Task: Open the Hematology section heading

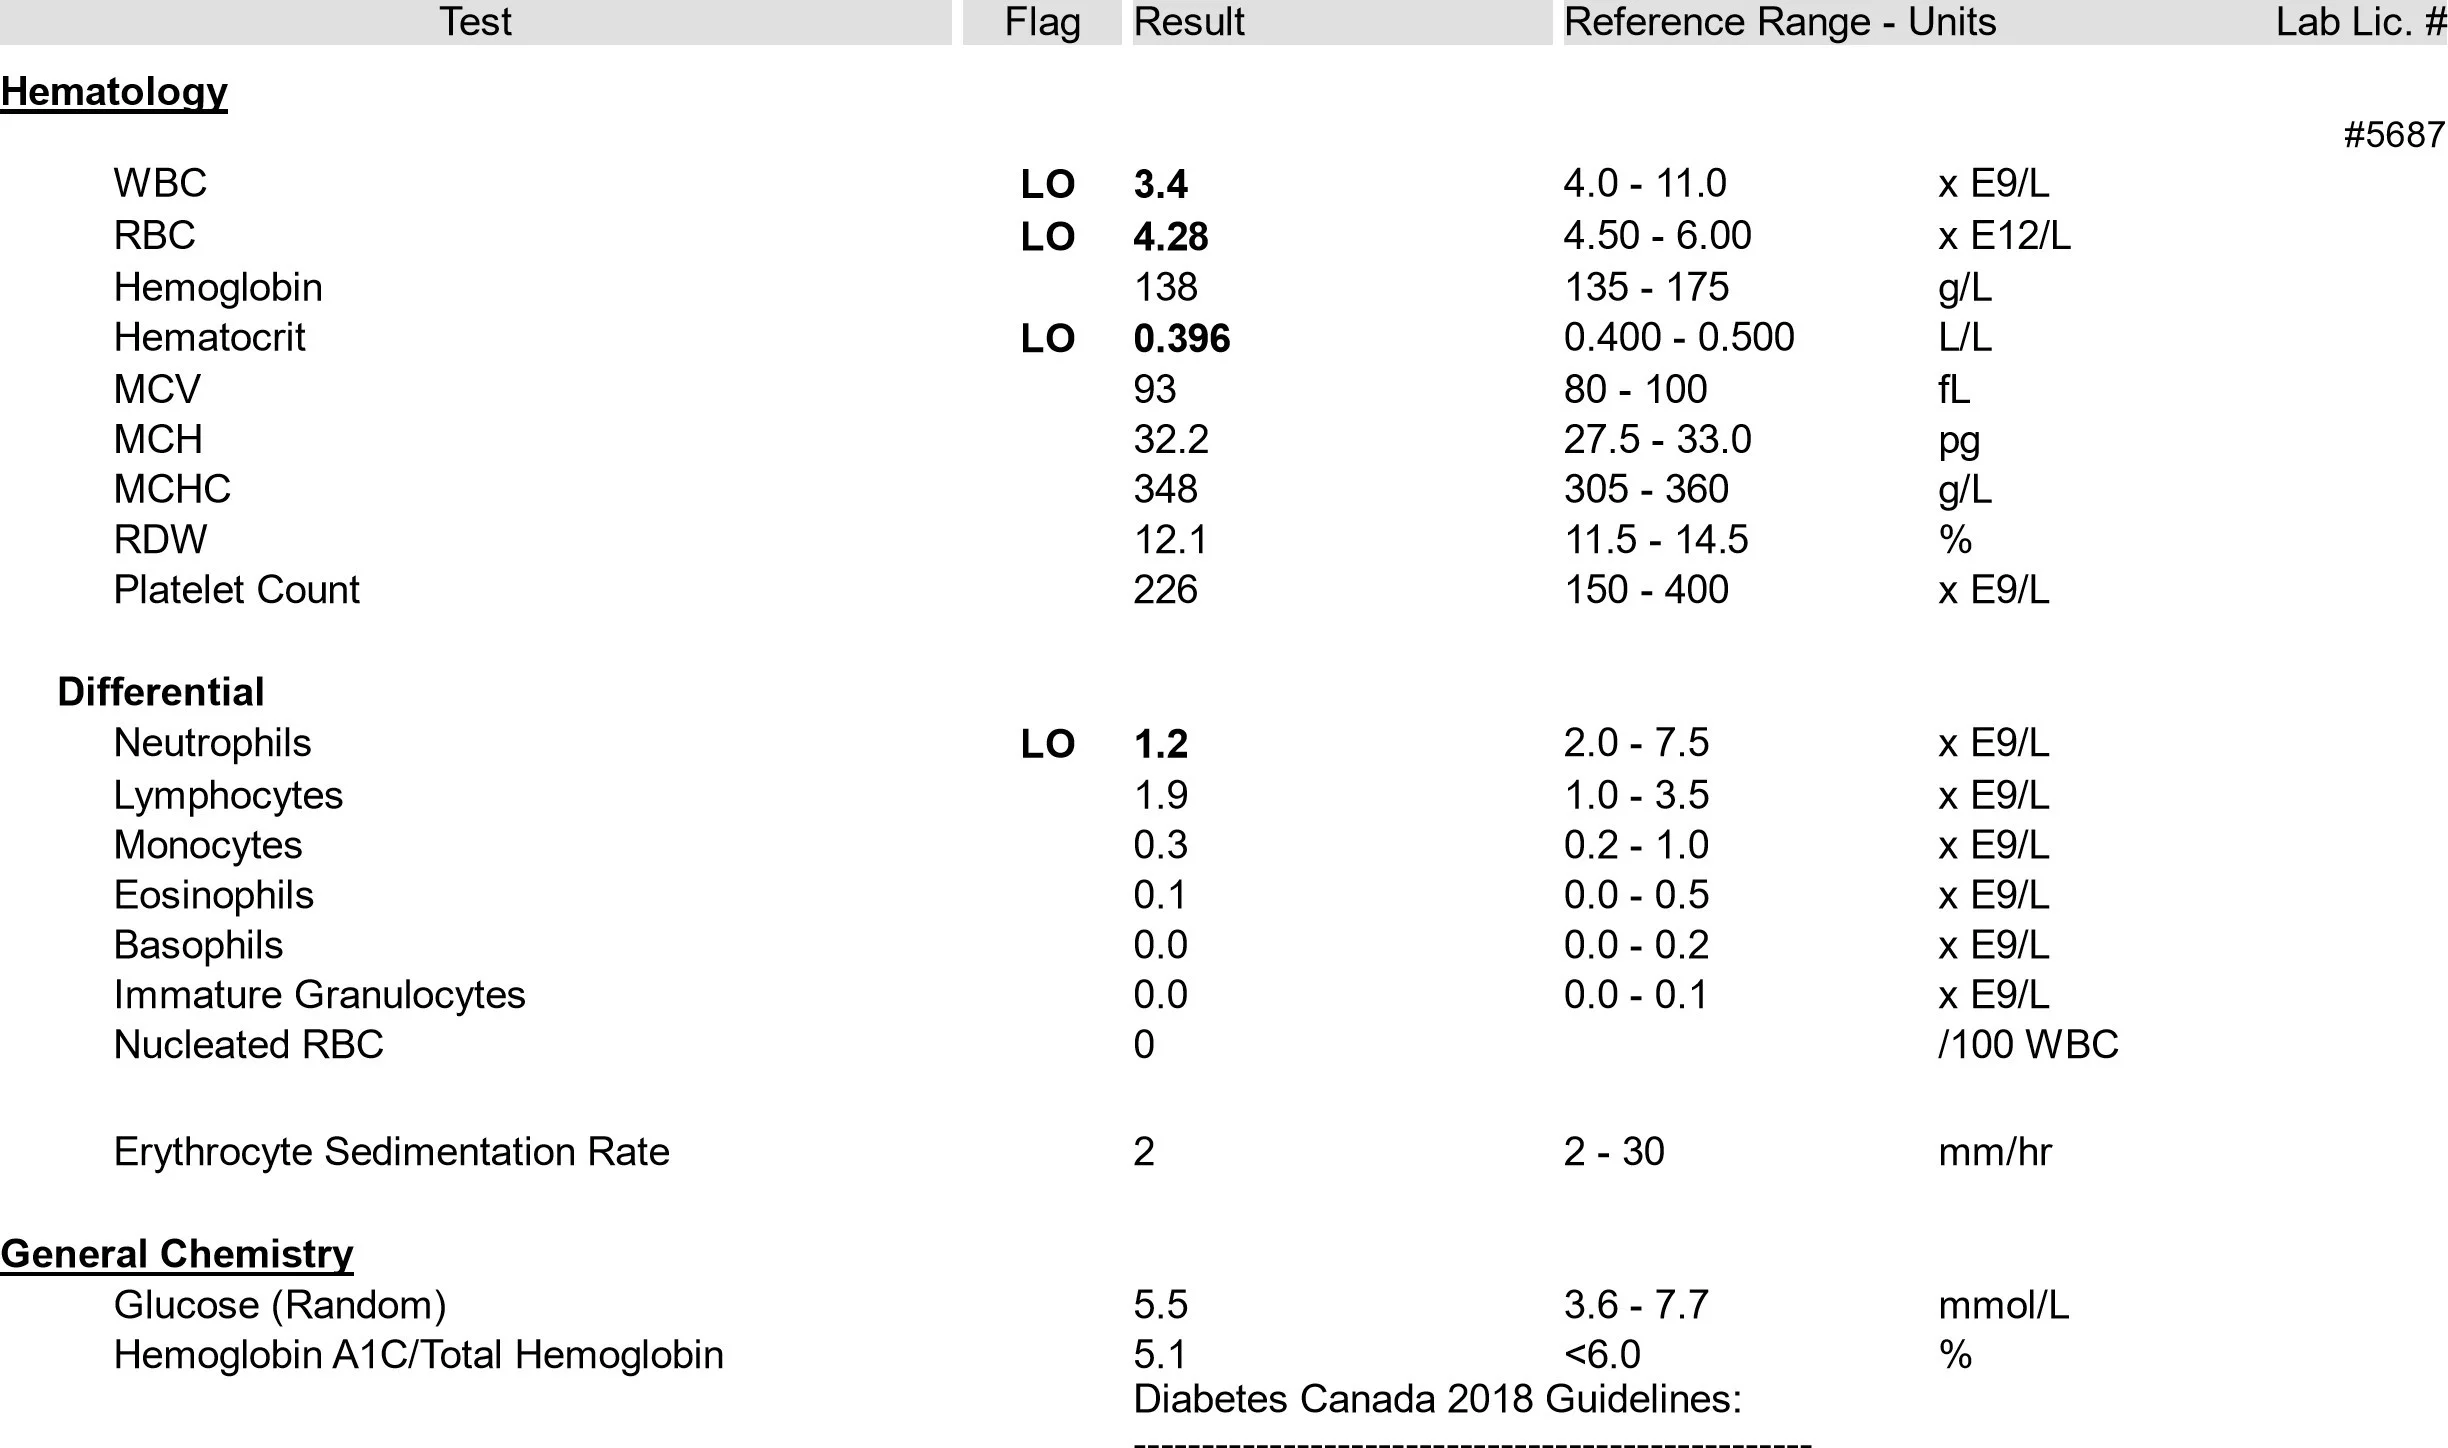Action: [x=114, y=92]
